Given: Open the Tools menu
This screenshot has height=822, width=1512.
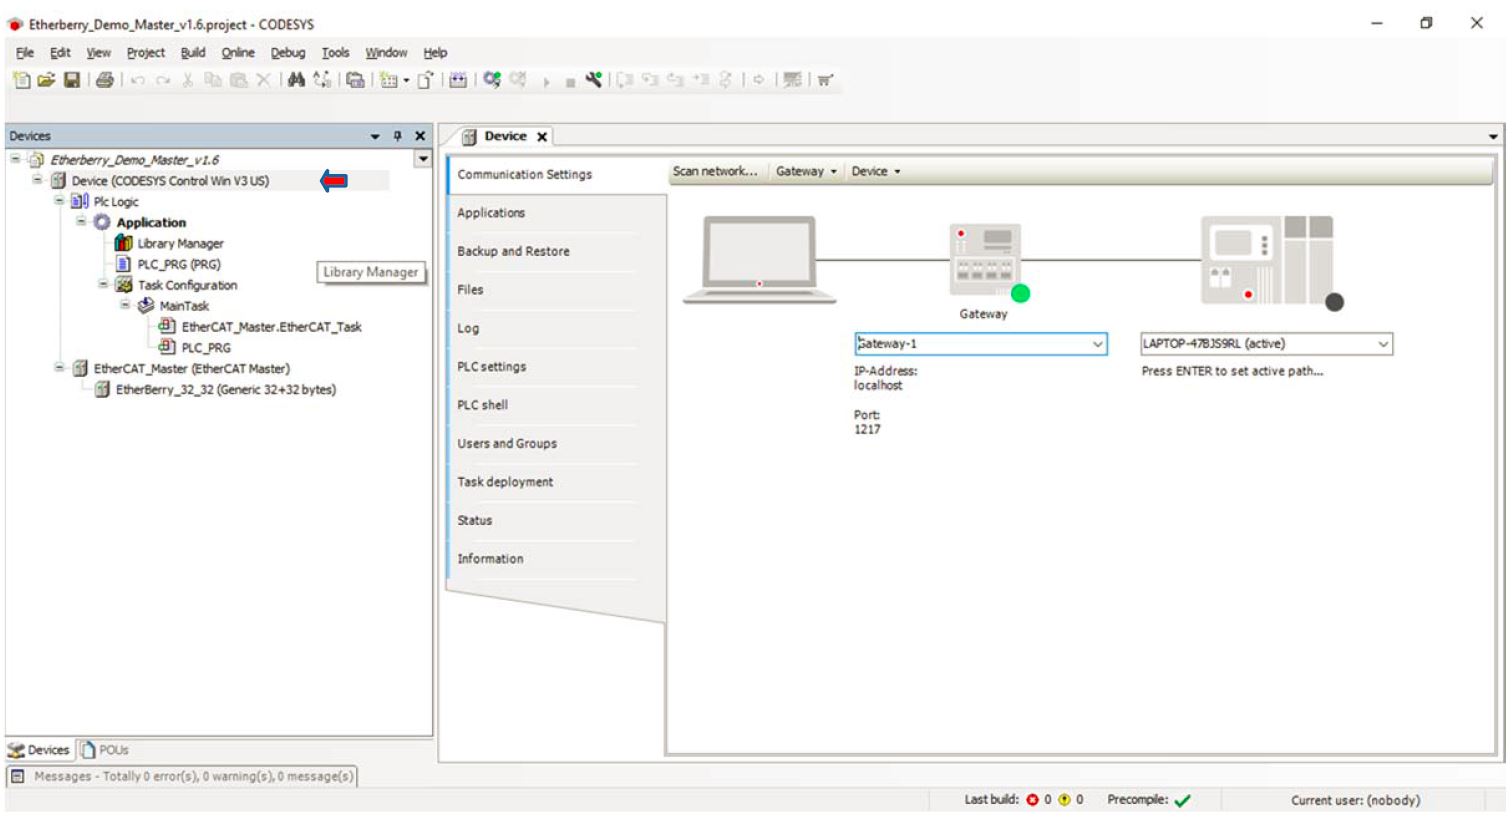Looking at the screenshot, I should pyautogui.click(x=335, y=52).
